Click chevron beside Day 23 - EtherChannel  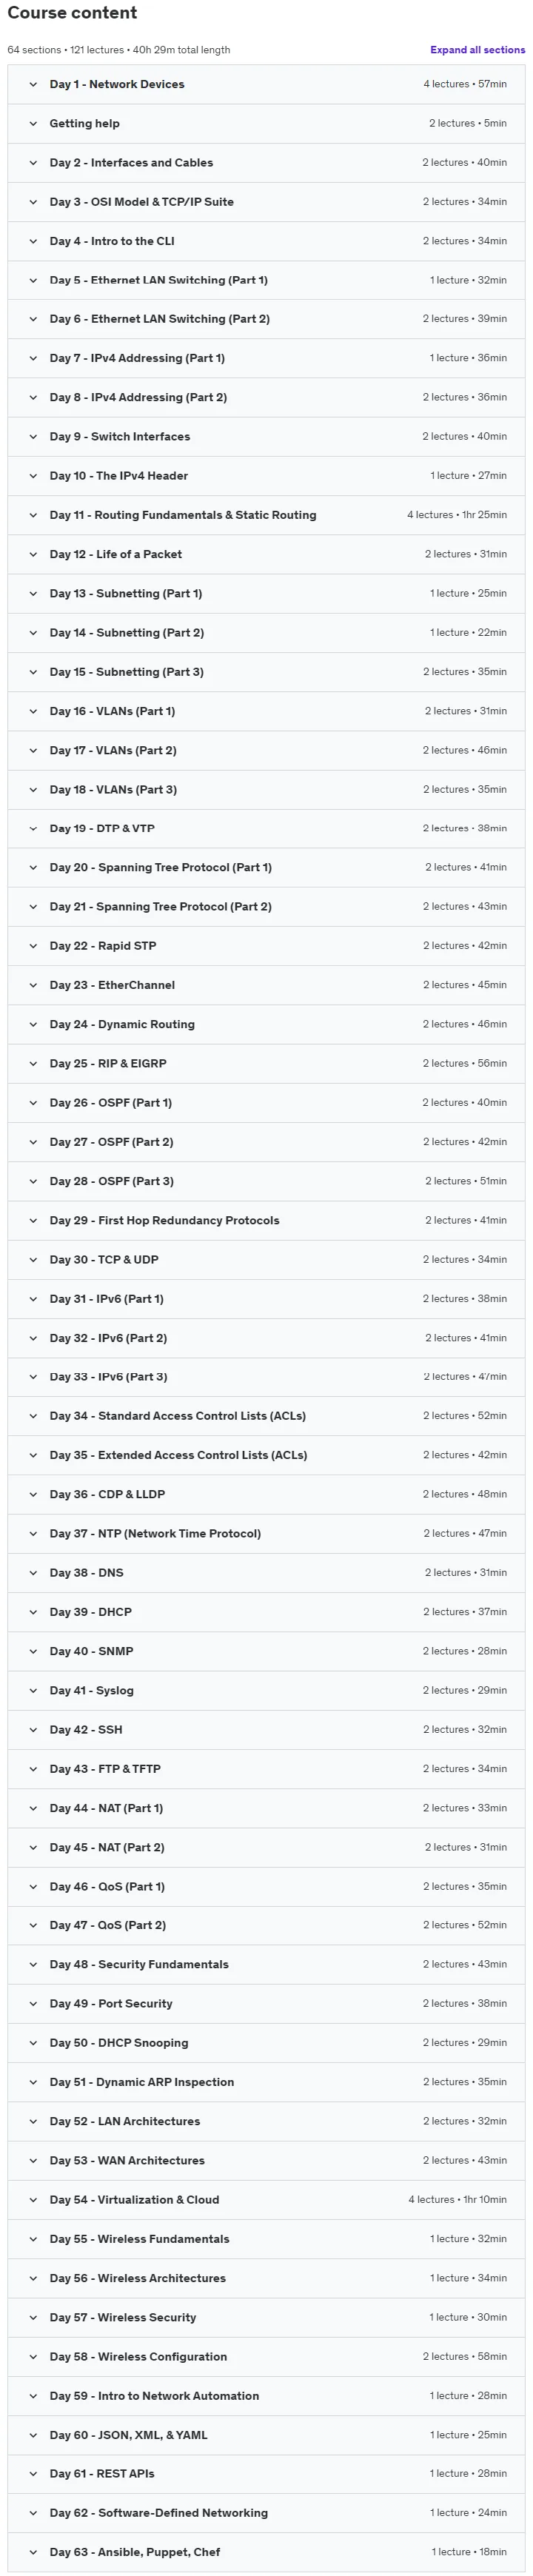coord(33,985)
